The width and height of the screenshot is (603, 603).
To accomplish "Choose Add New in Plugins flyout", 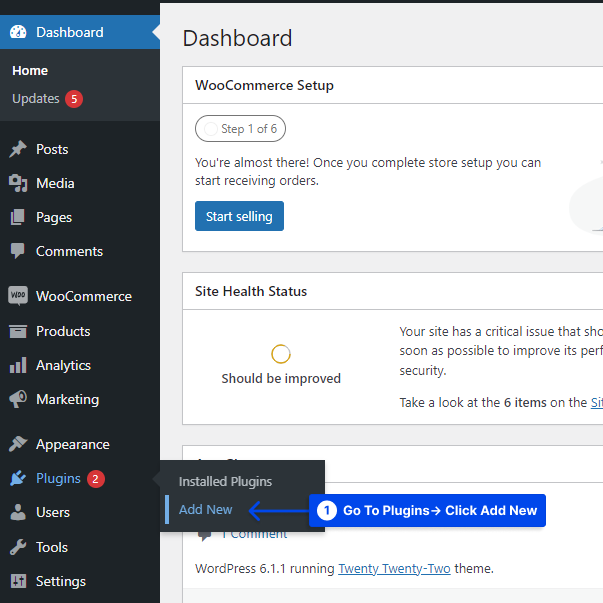I will pyautogui.click(x=205, y=510).
